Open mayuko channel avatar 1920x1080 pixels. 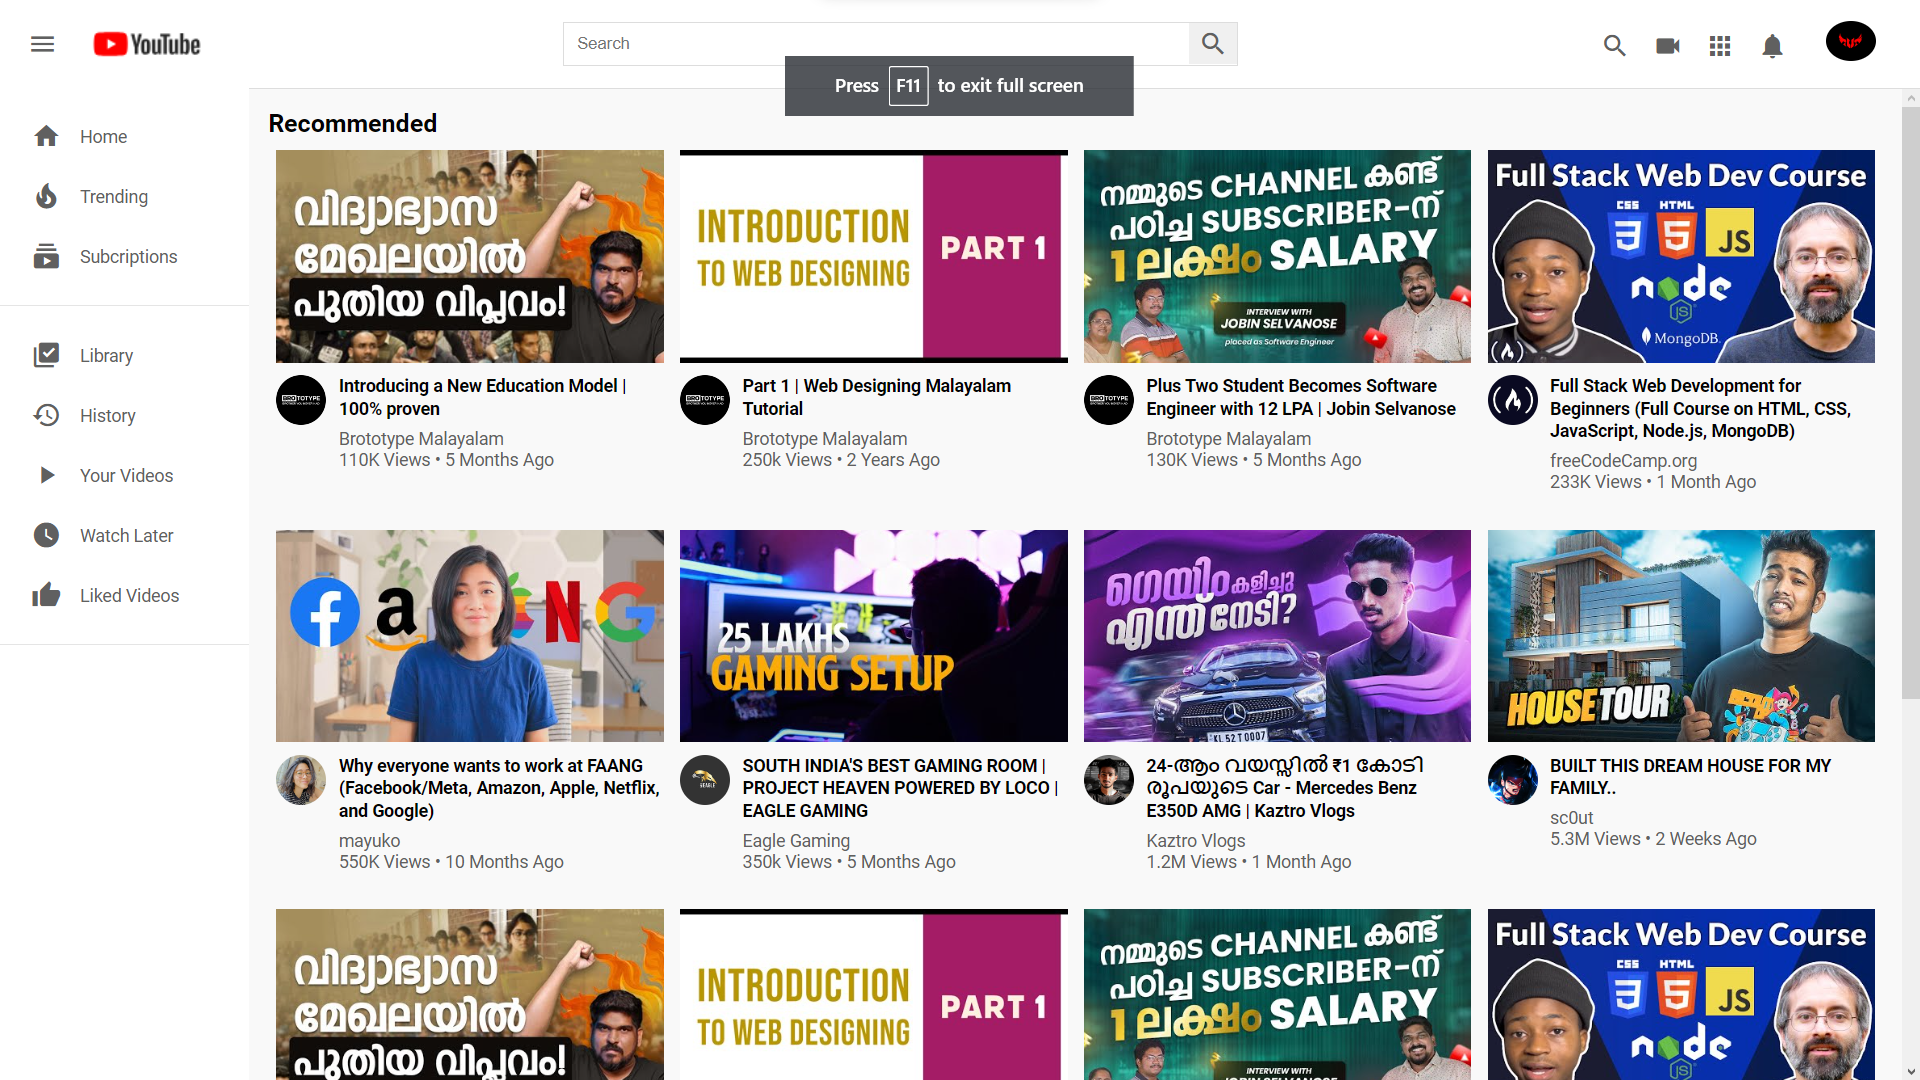click(x=301, y=780)
